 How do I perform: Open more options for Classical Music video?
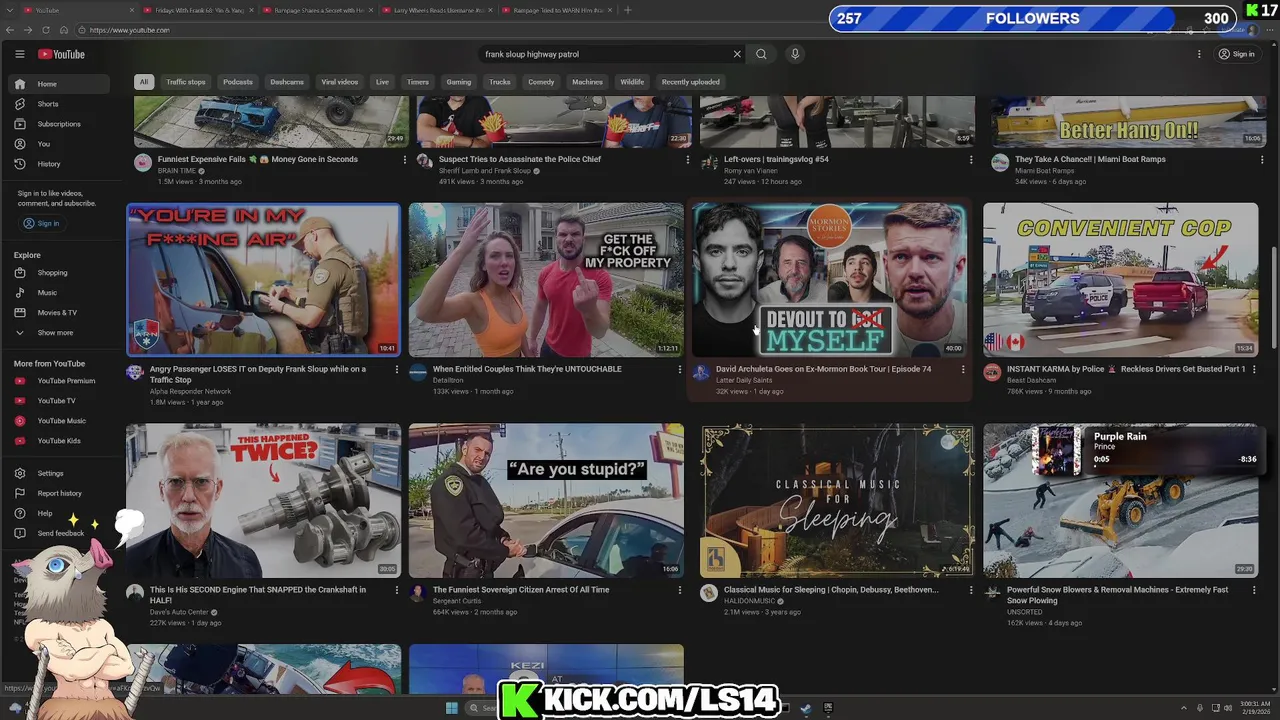[x=971, y=591]
